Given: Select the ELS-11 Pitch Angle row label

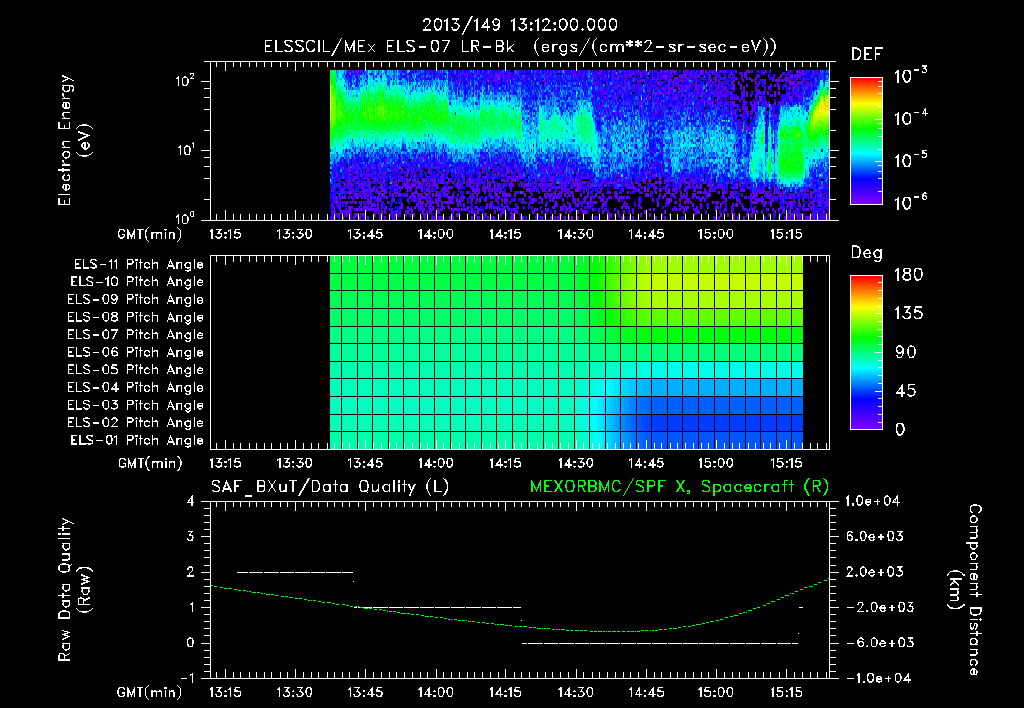Looking at the screenshot, I should pyautogui.click(x=138, y=265).
